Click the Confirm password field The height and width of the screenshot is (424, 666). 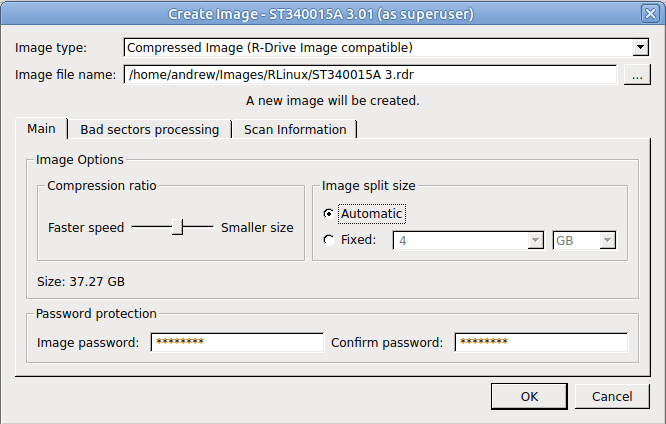(x=541, y=342)
